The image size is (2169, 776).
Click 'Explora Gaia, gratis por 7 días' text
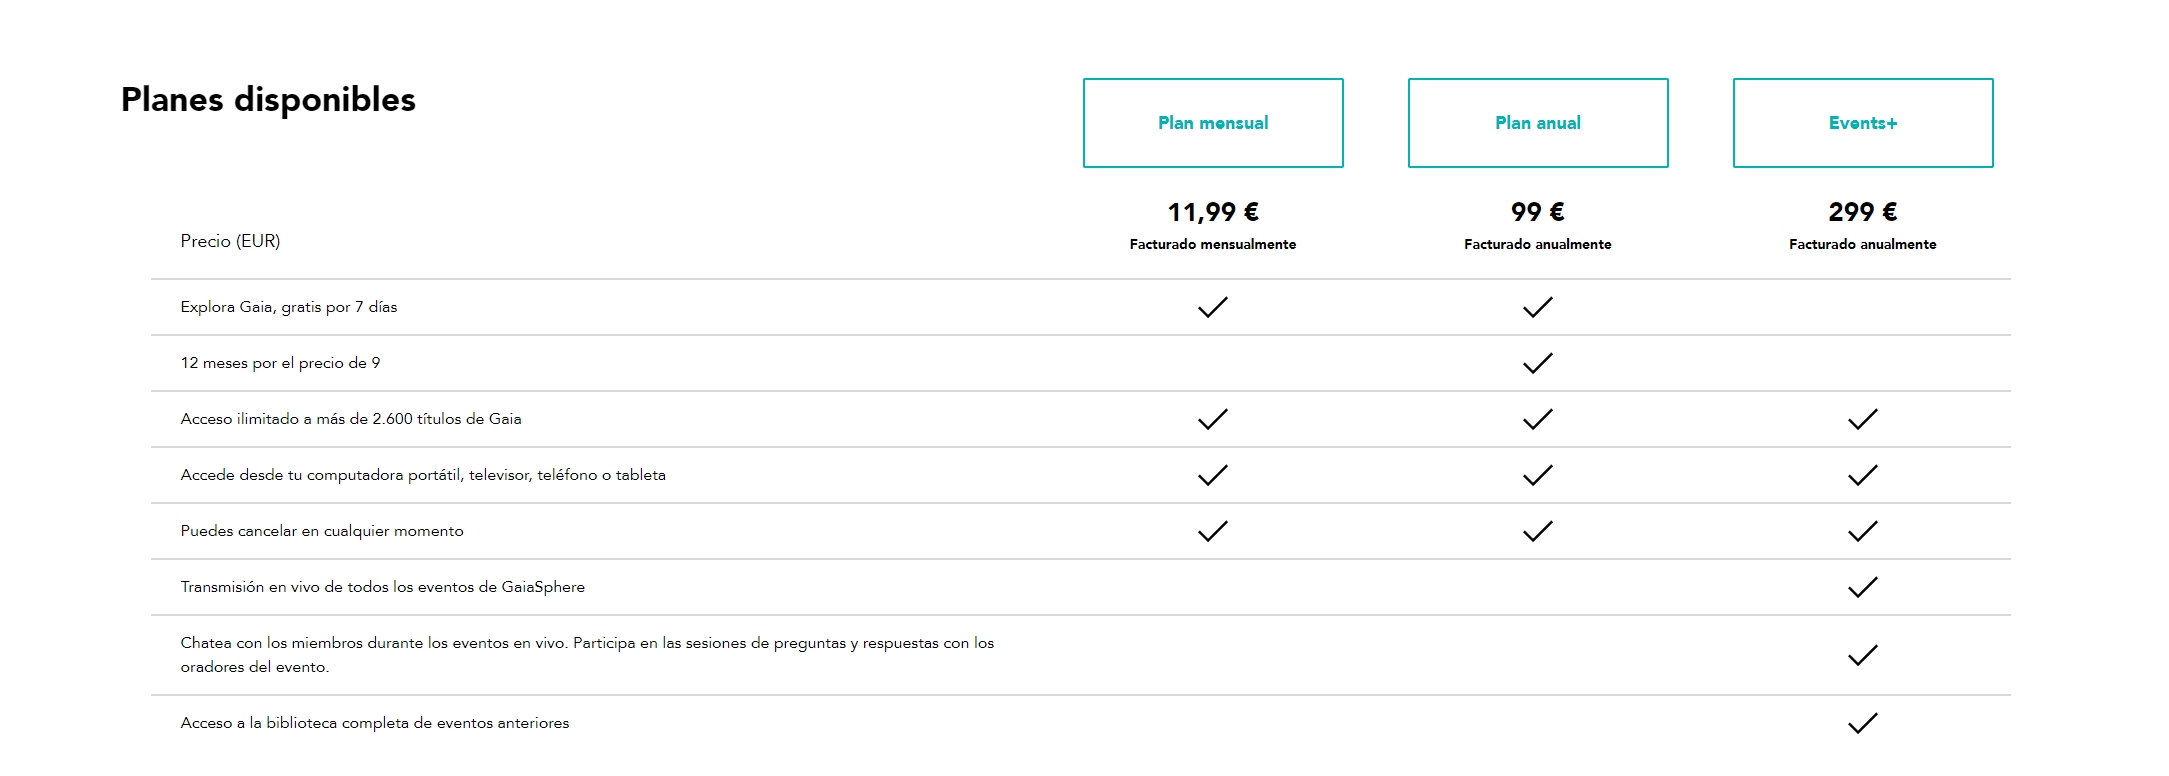tap(289, 307)
